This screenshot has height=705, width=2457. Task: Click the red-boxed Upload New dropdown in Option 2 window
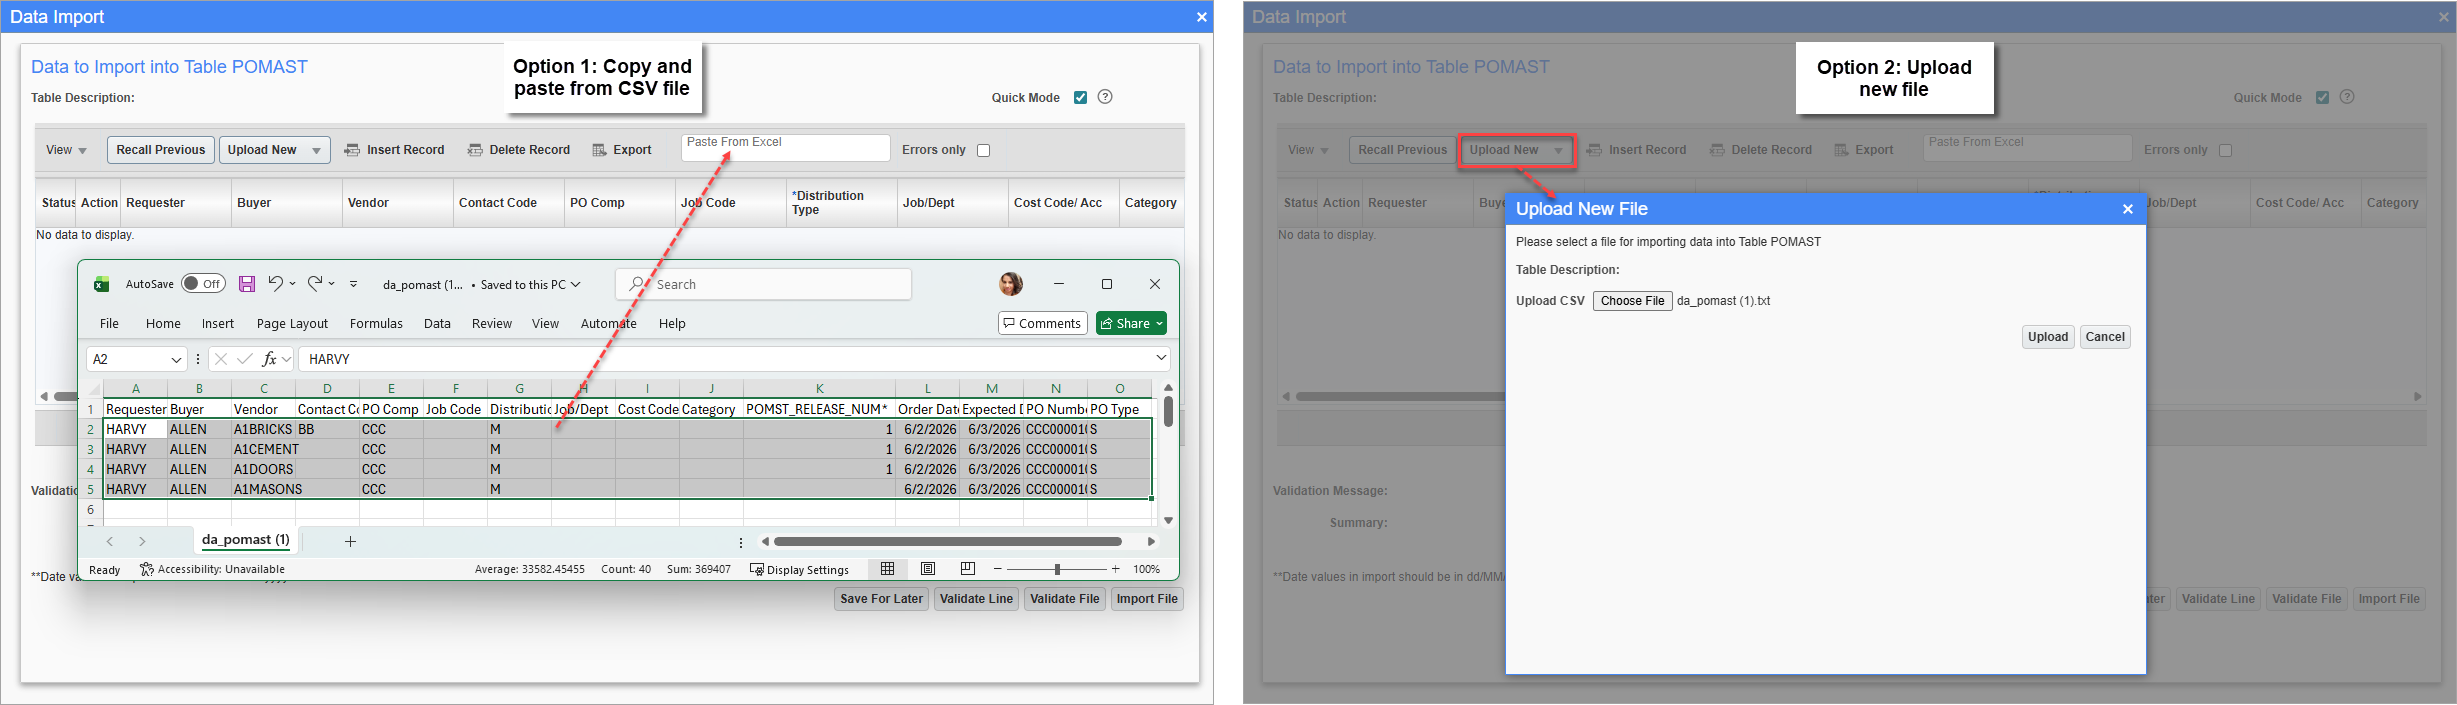click(1516, 150)
